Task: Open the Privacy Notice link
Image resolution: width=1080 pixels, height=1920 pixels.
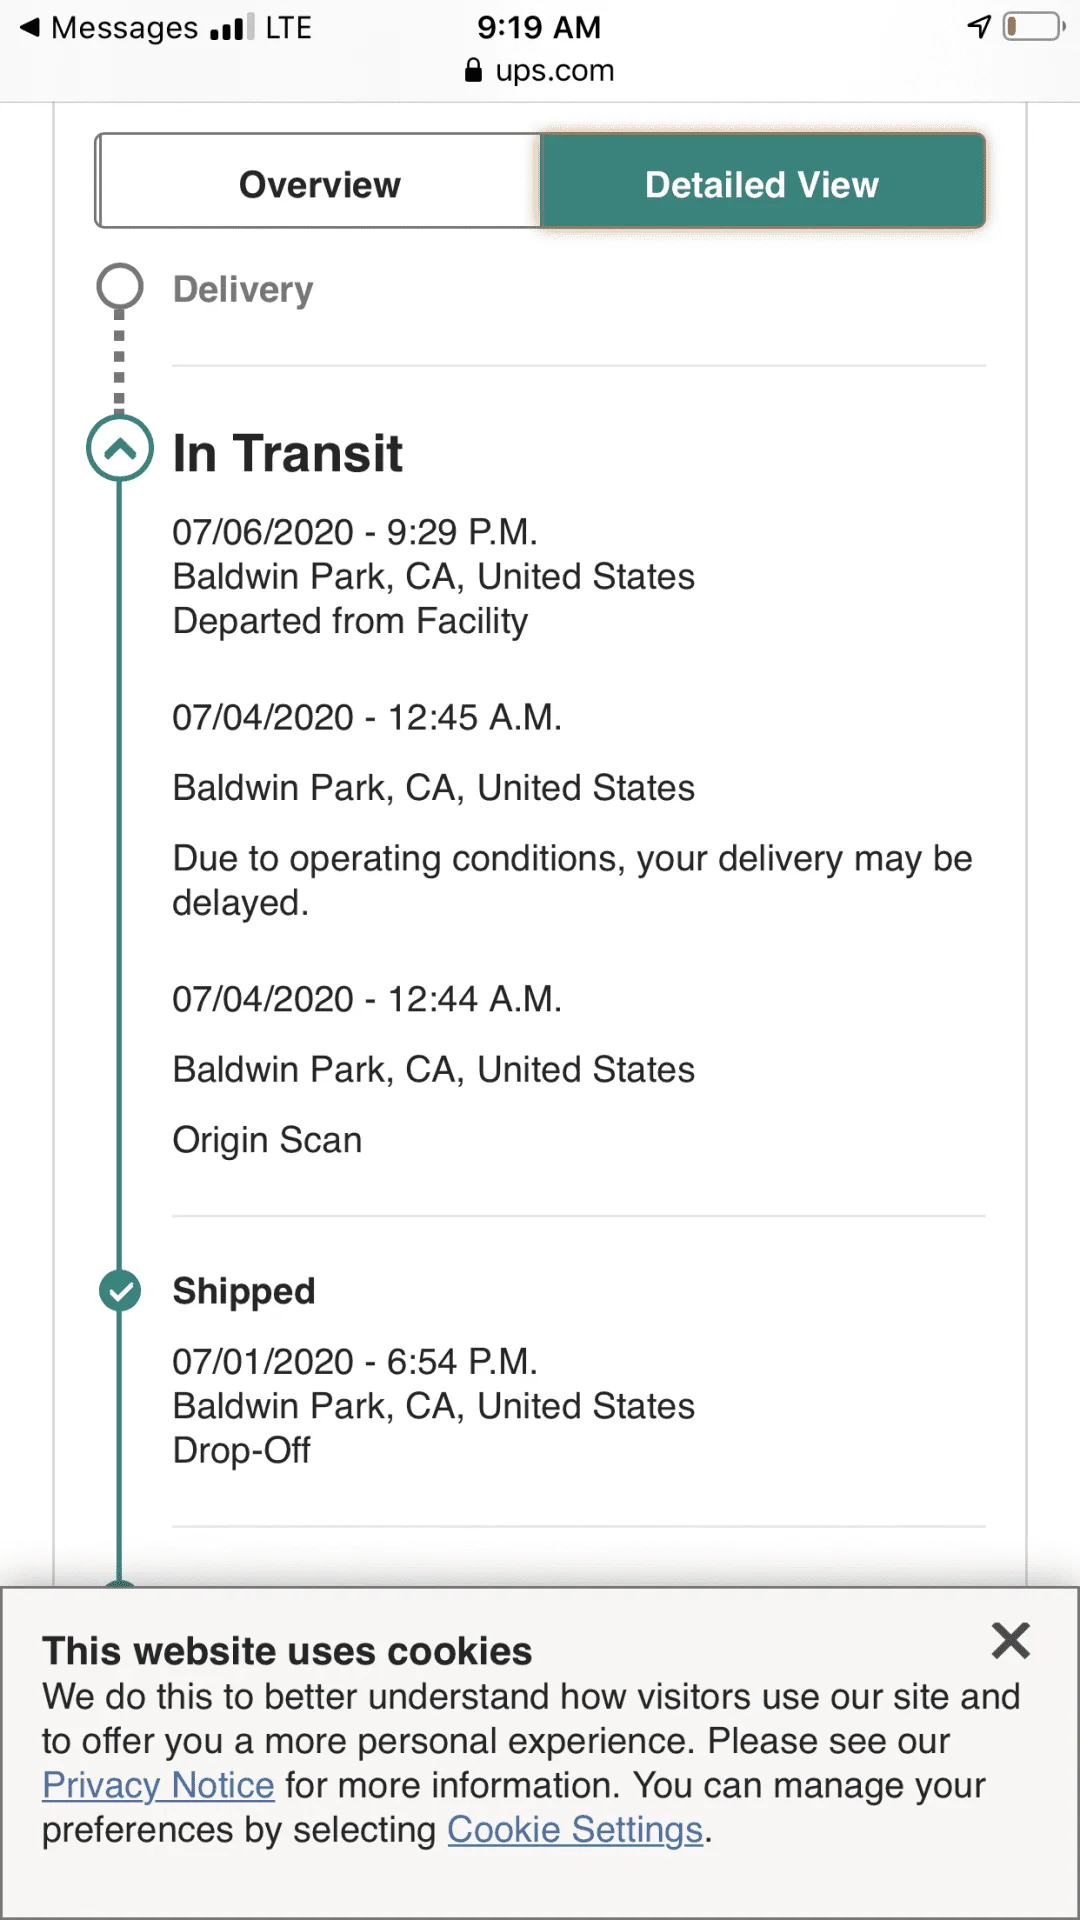Action: coord(158,1785)
